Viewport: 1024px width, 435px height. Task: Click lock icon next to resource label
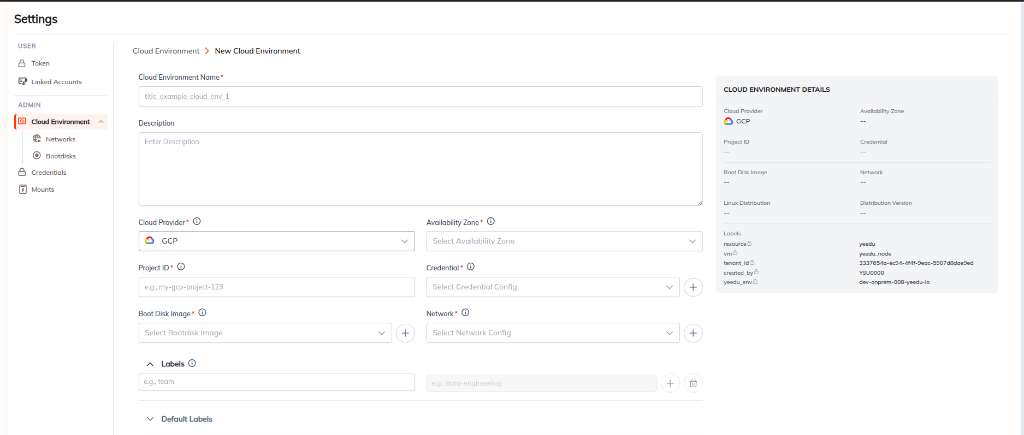(749, 244)
